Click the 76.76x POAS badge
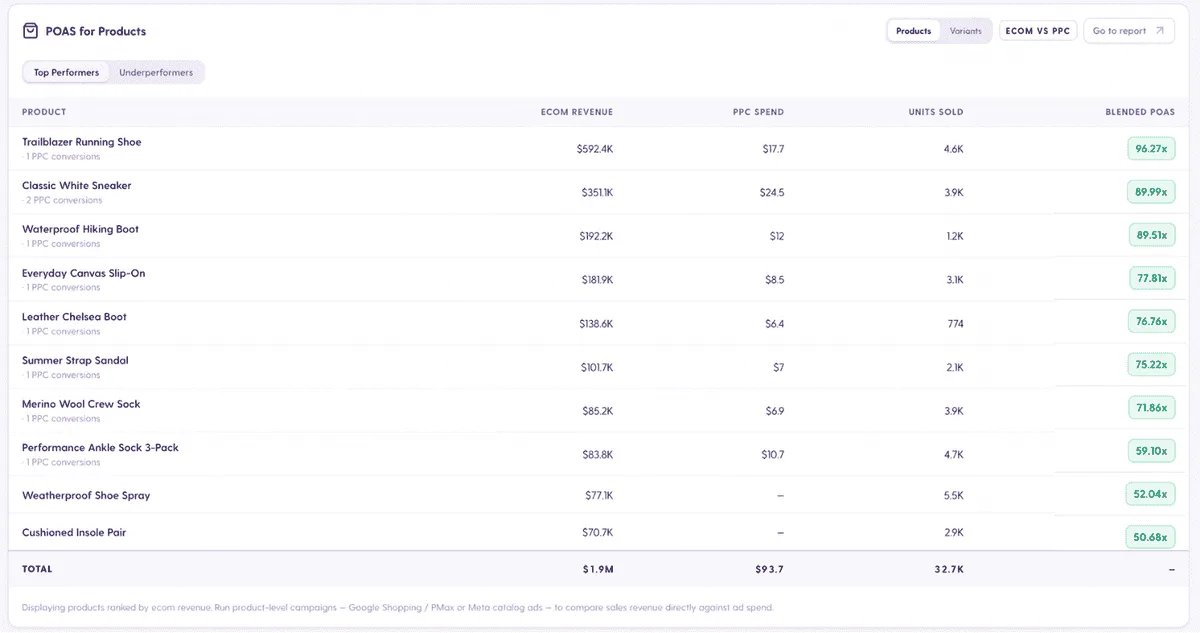Viewport: 1200px width, 633px height. (x=1151, y=322)
